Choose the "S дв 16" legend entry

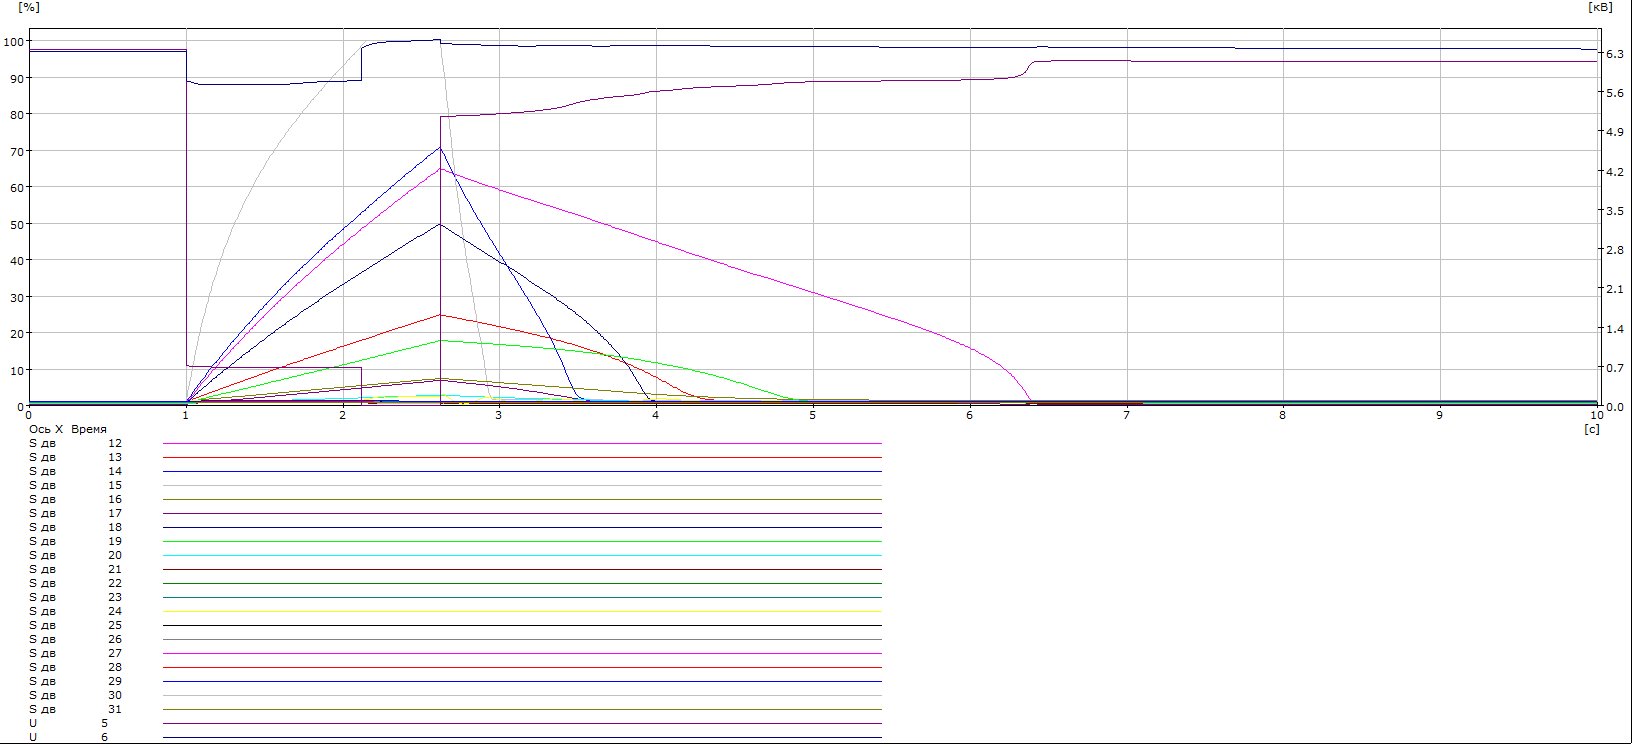click(x=455, y=499)
